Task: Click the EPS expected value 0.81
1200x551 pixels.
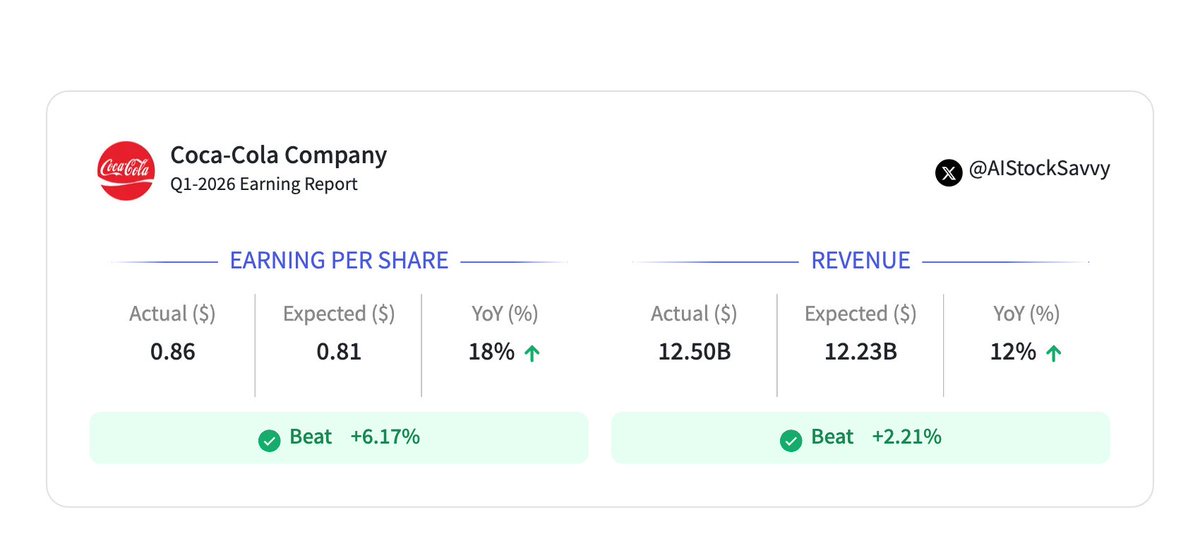Action: click(x=339, y=352)
